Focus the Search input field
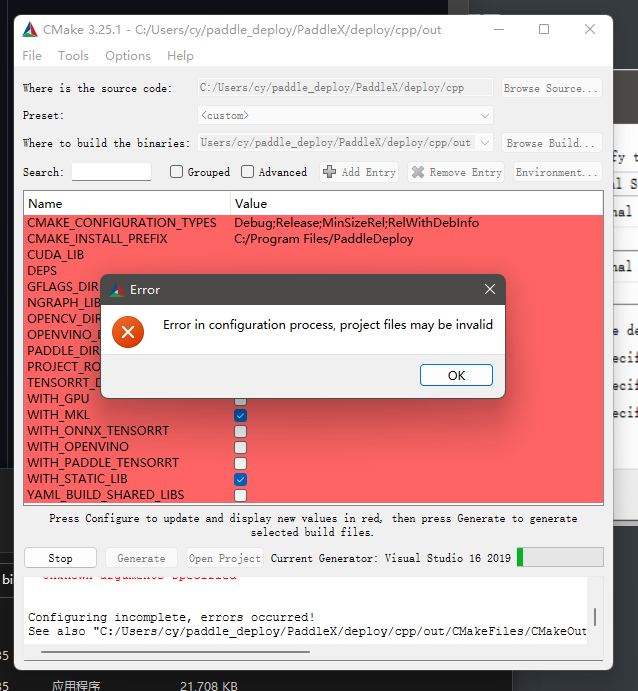Viewport: 638px width, 691px height. click(x=111, y=172)
